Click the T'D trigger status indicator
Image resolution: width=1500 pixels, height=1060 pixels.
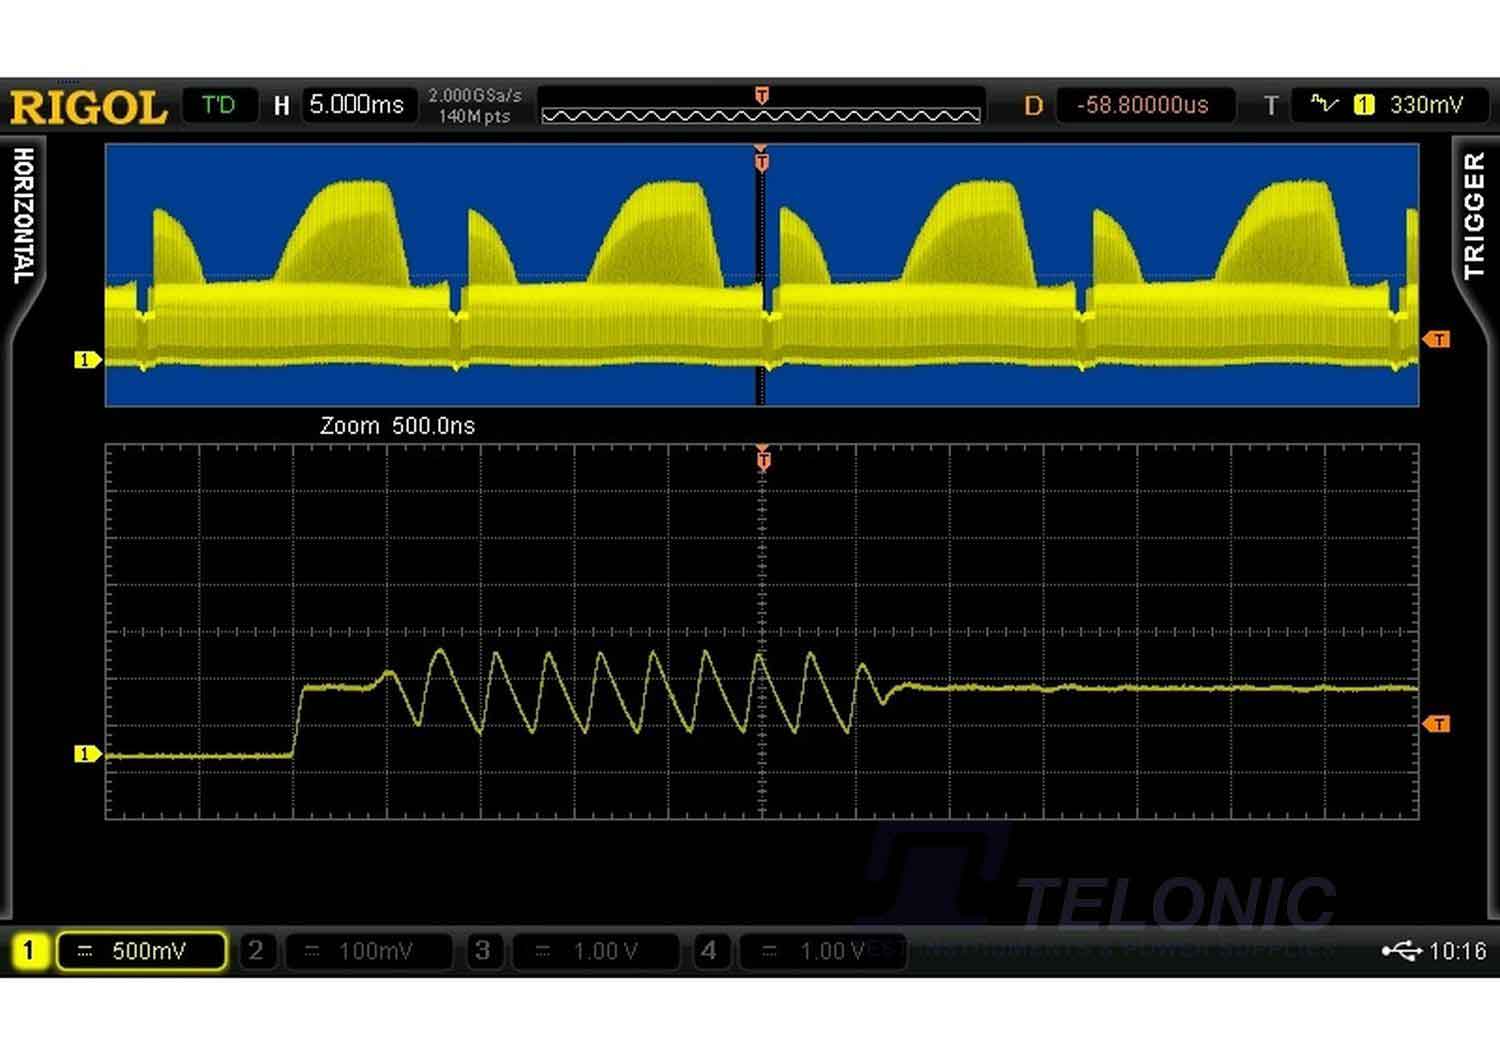(218, 105)
